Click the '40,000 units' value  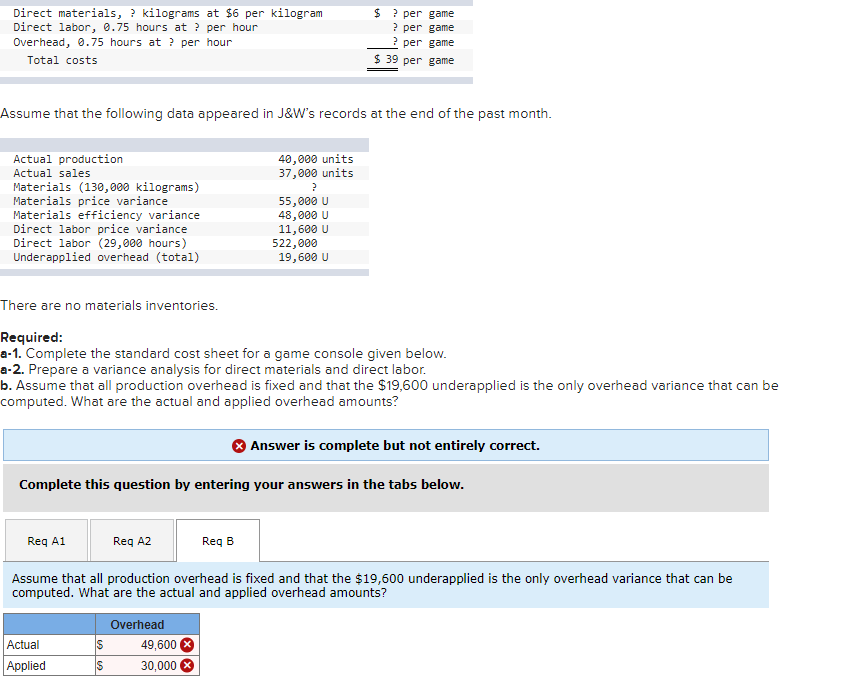pos(316,159)
